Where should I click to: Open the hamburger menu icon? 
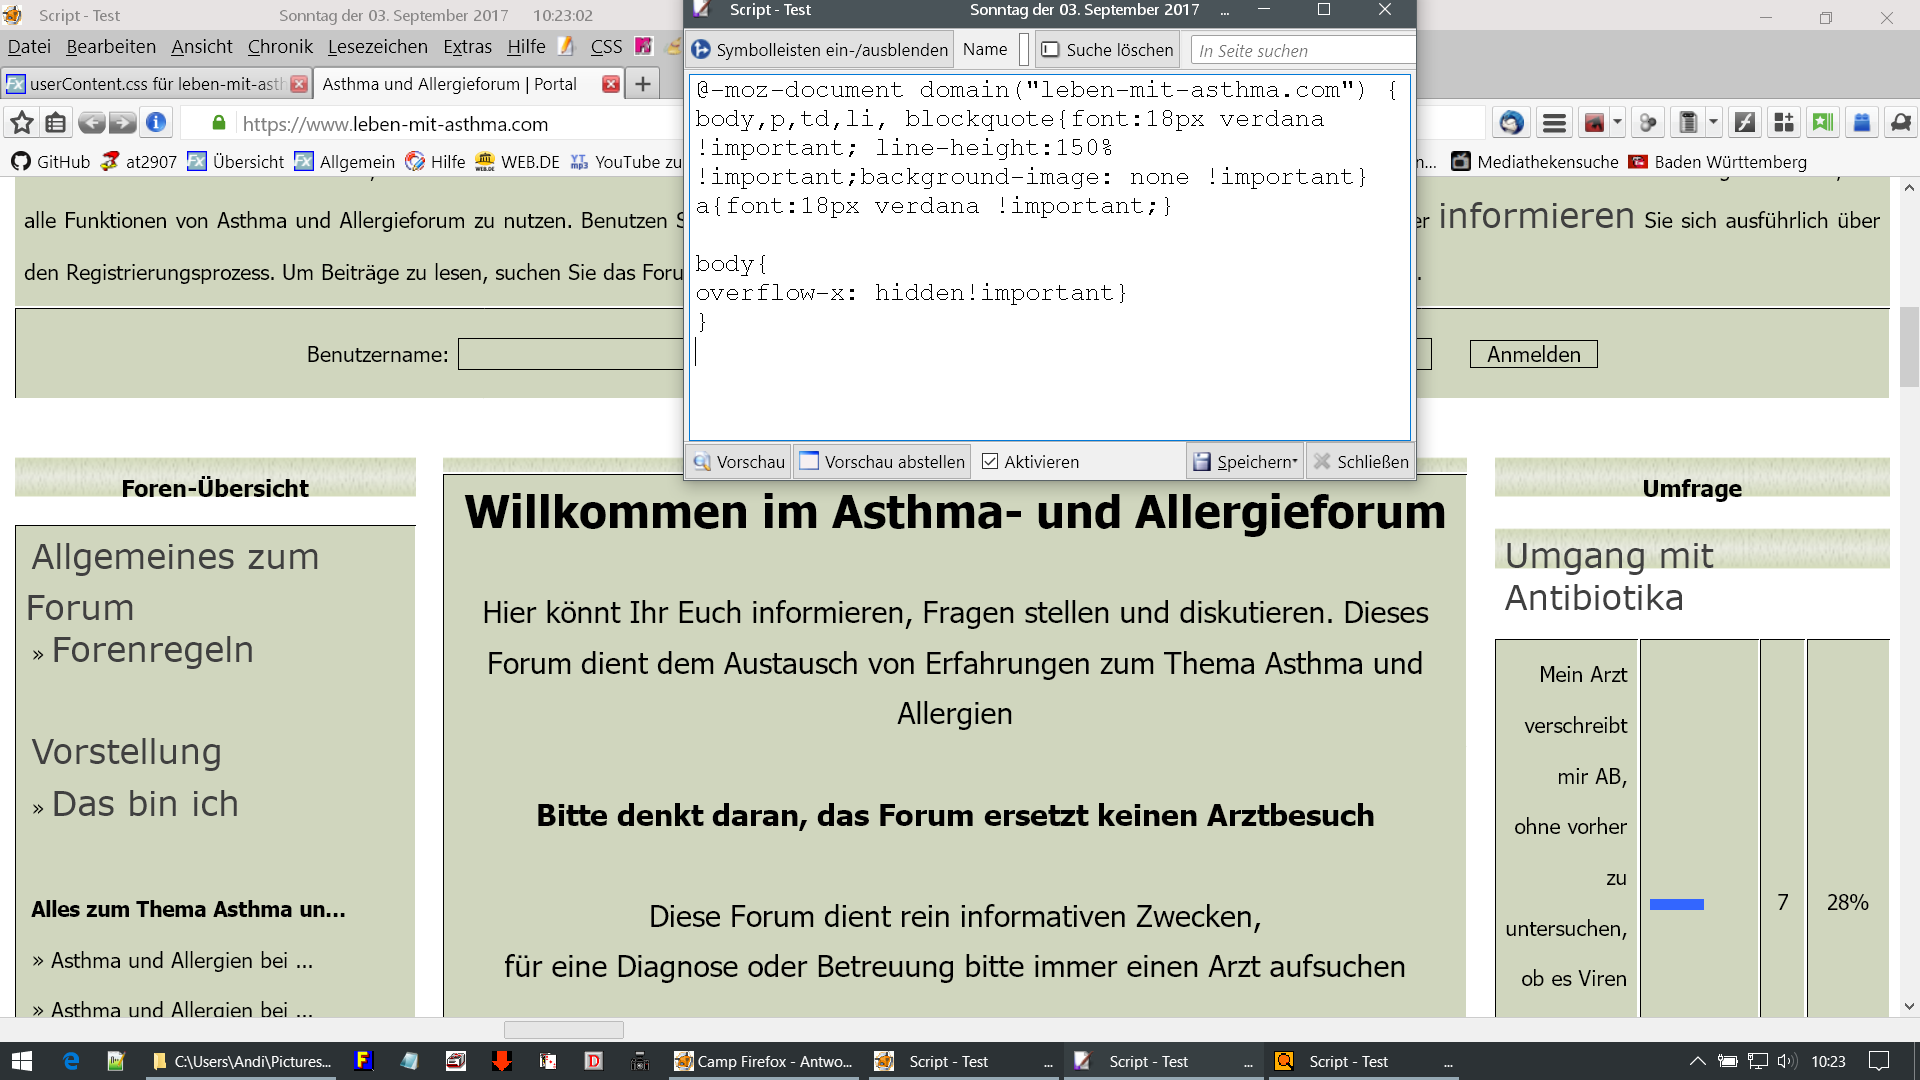coord(1554,123)
